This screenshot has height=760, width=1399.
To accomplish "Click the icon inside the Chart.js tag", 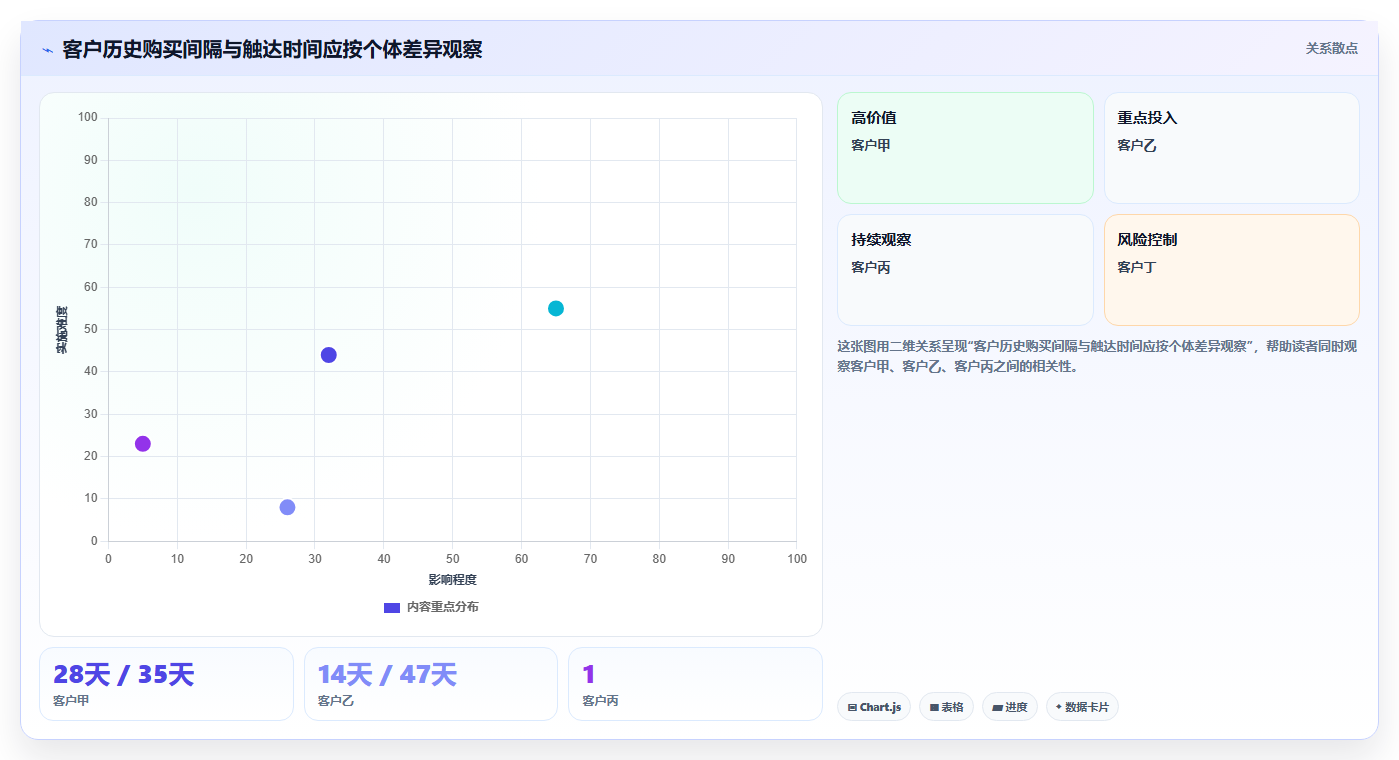I will coord(852,707).
